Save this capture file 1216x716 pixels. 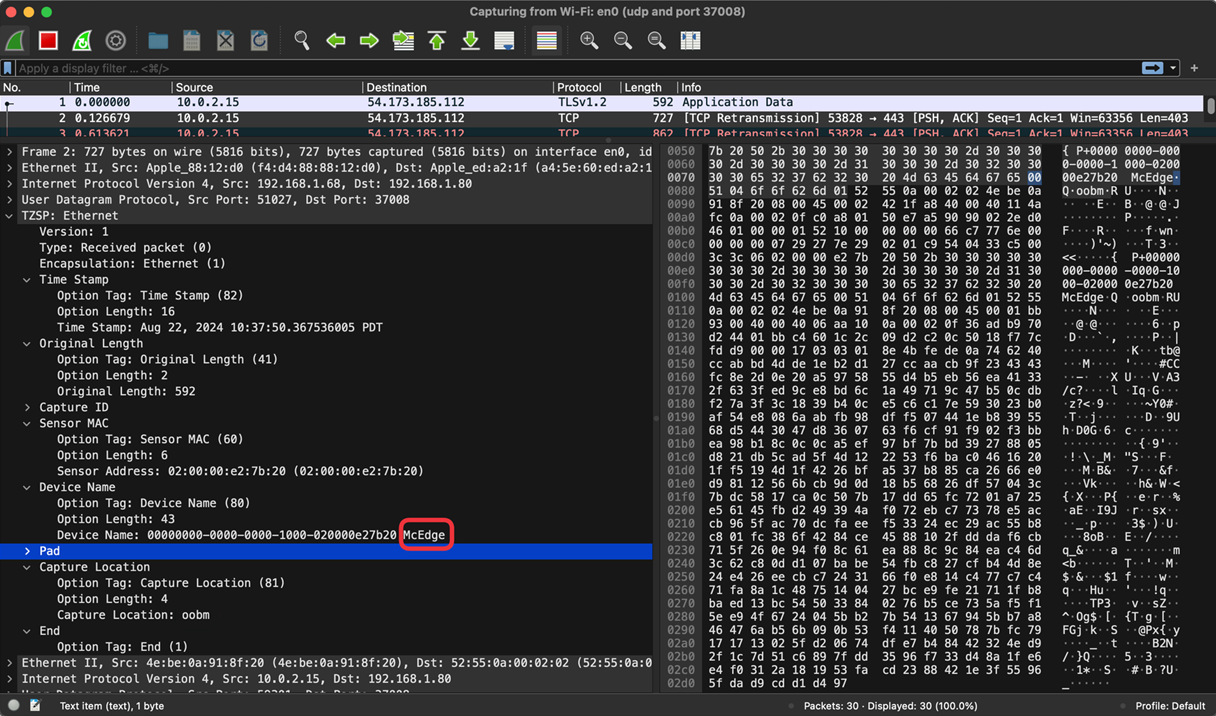coord(192,41)
